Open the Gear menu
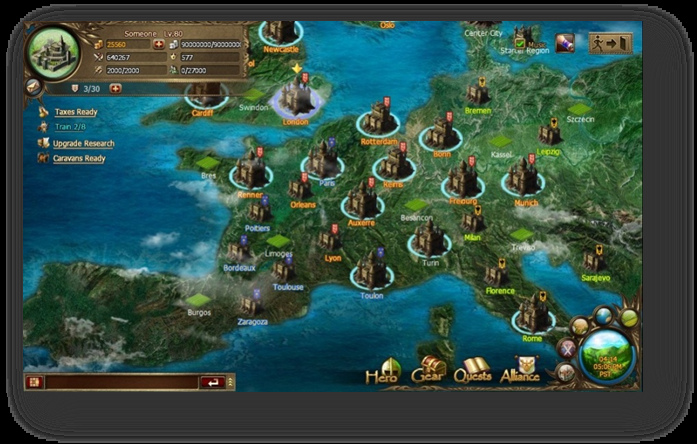 (429, 370)
